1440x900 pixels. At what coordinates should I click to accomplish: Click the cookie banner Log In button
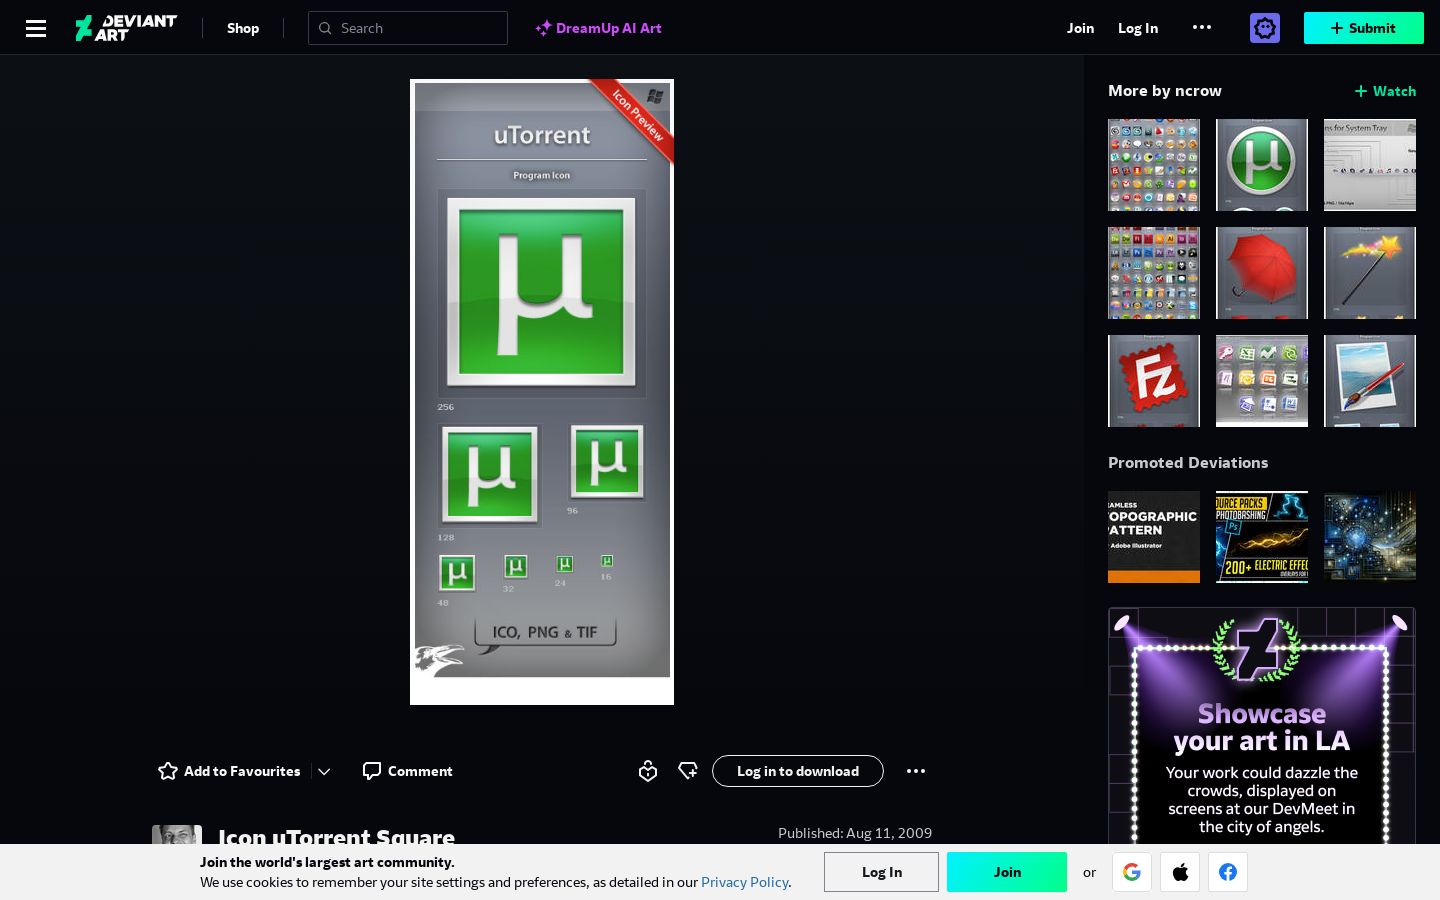[x=881, y=872]
